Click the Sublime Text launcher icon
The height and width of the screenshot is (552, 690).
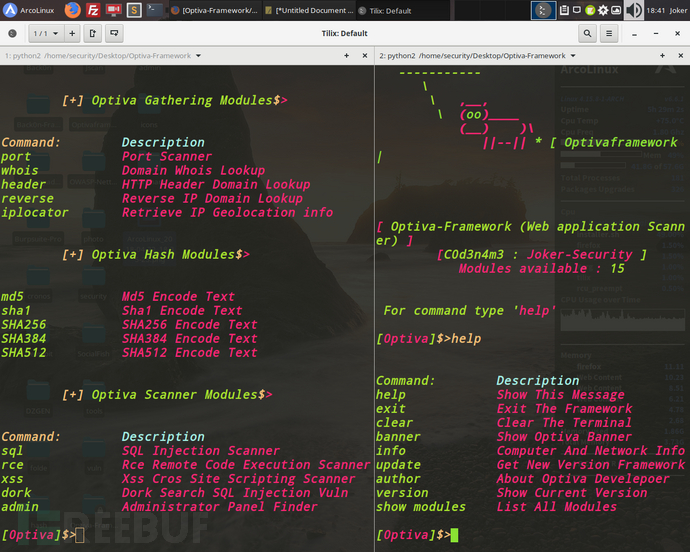134,10
